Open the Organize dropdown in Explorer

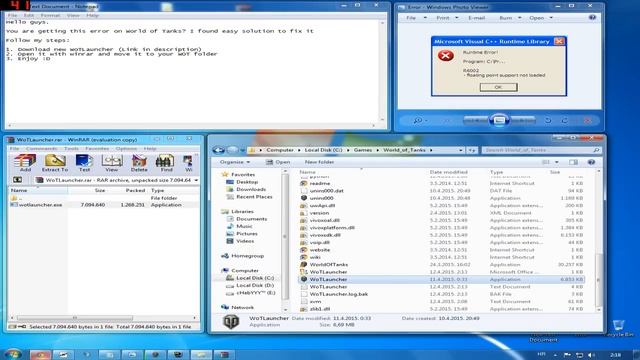(x=235, y=162)
